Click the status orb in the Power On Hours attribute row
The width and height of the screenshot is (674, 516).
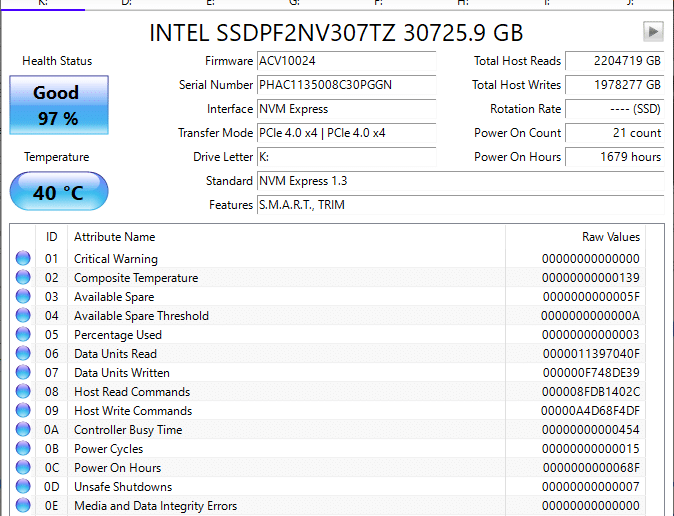click(x=23, y=467)
